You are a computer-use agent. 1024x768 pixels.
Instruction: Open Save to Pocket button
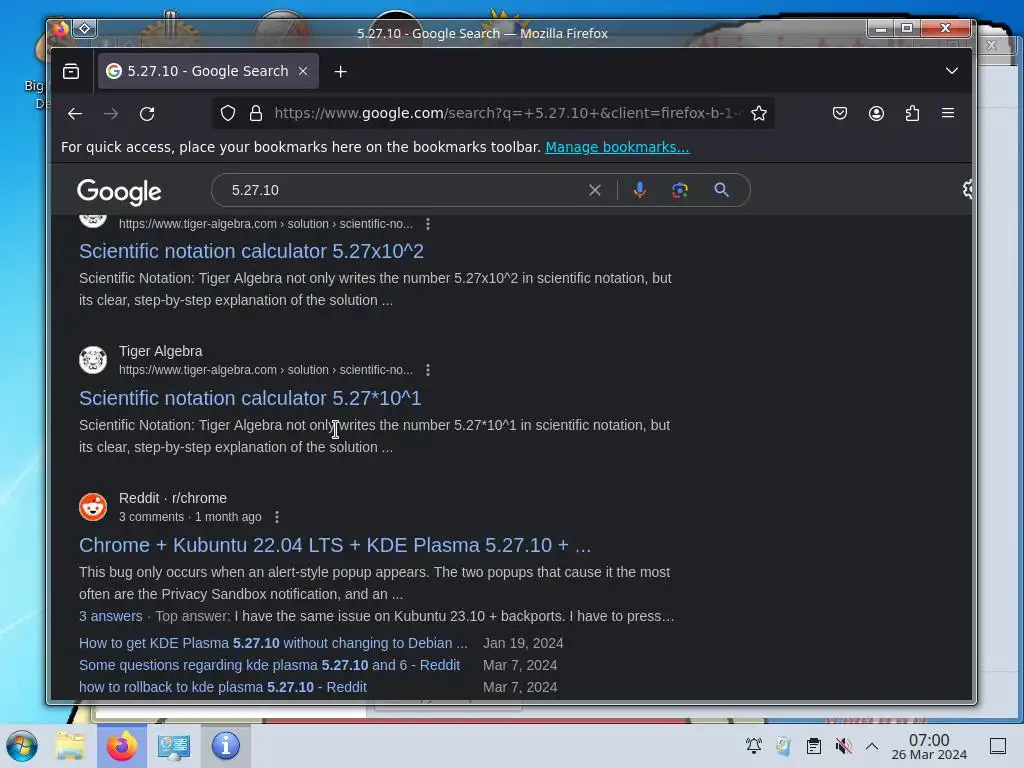tap(840, 114)
